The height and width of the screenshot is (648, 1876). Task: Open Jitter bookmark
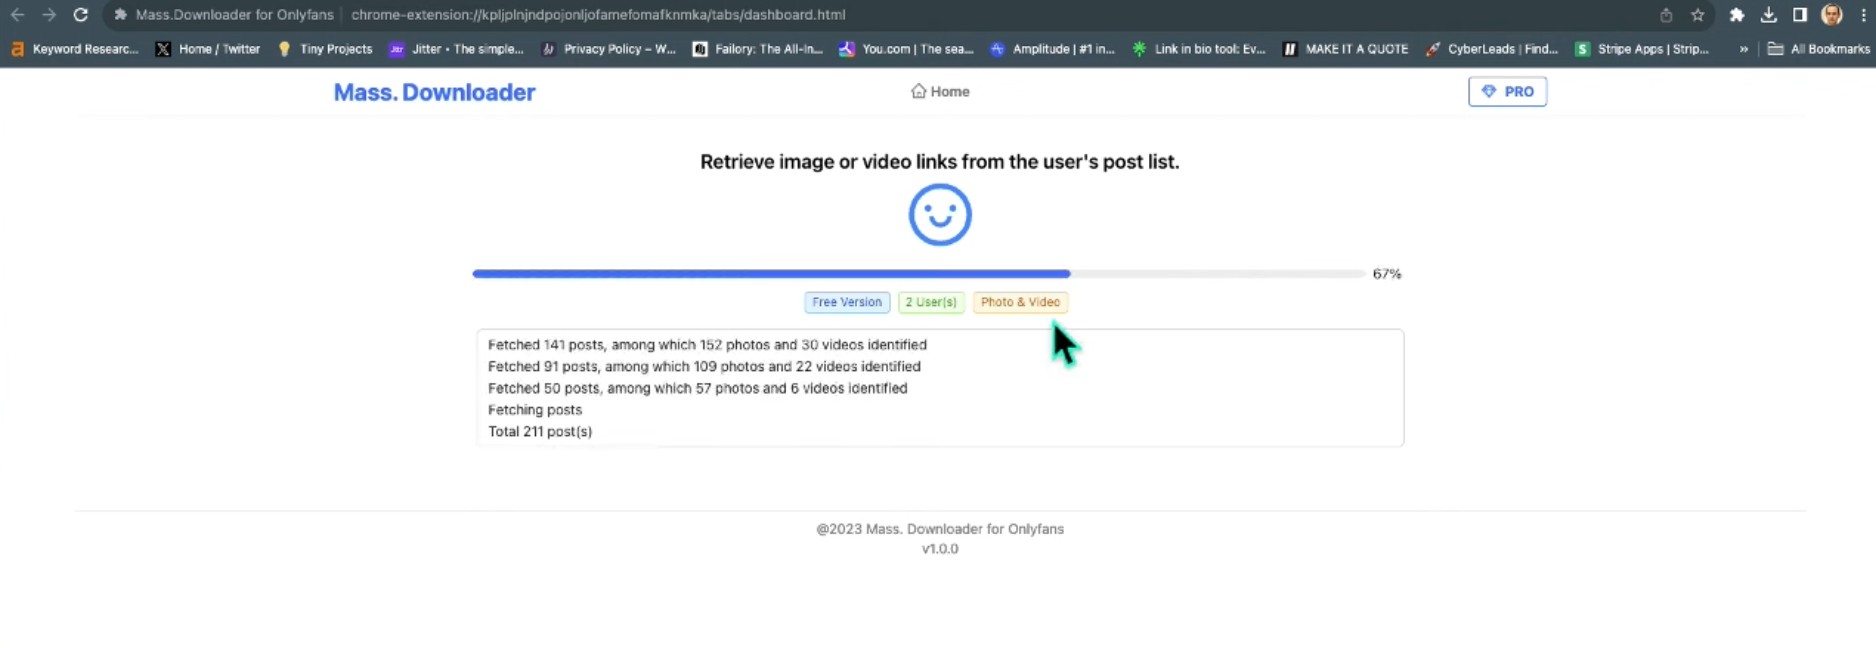coord(457,49)
